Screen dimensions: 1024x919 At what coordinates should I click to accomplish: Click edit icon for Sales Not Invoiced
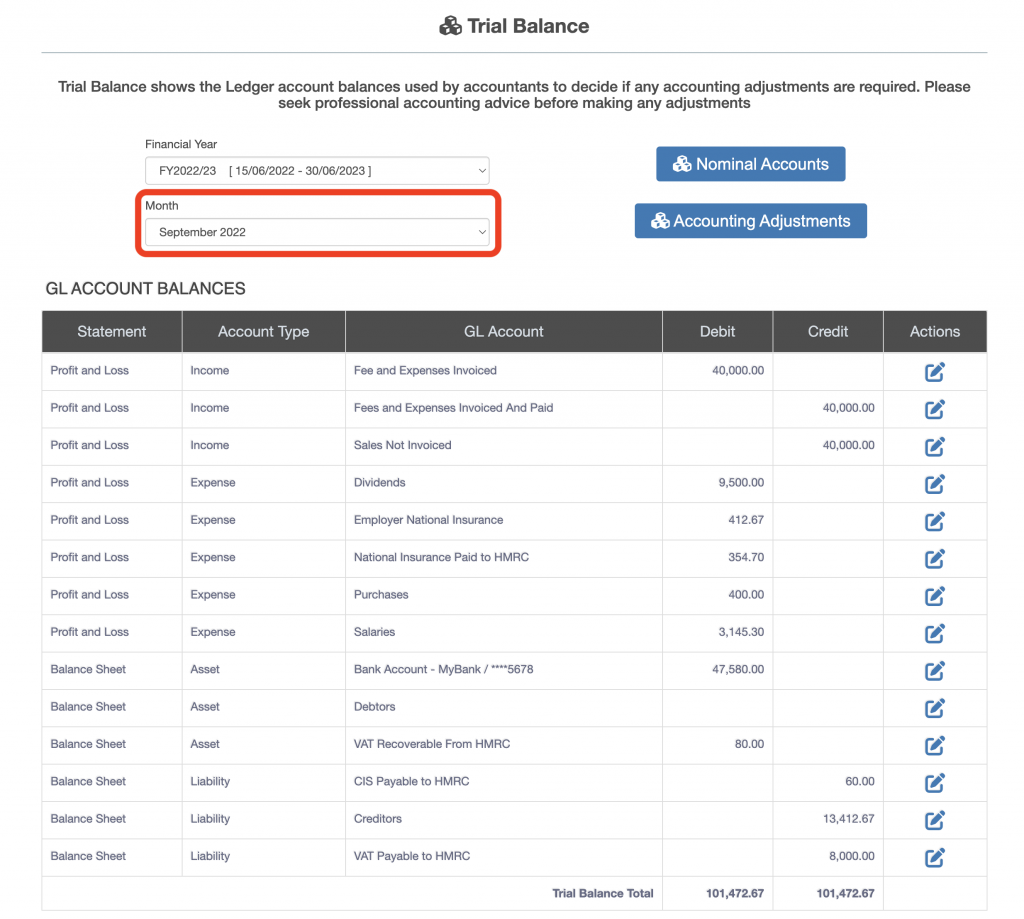(934, 447)
